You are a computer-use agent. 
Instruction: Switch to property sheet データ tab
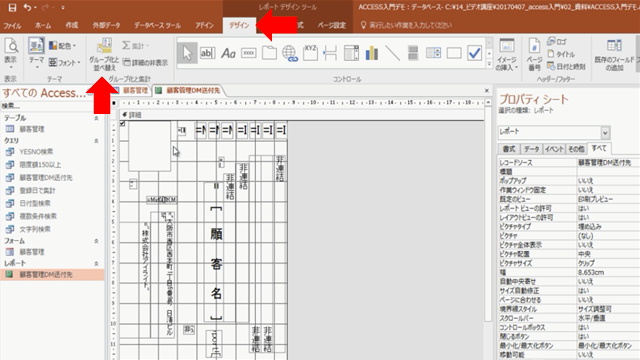pyautogui.click(x=531, y=149)
